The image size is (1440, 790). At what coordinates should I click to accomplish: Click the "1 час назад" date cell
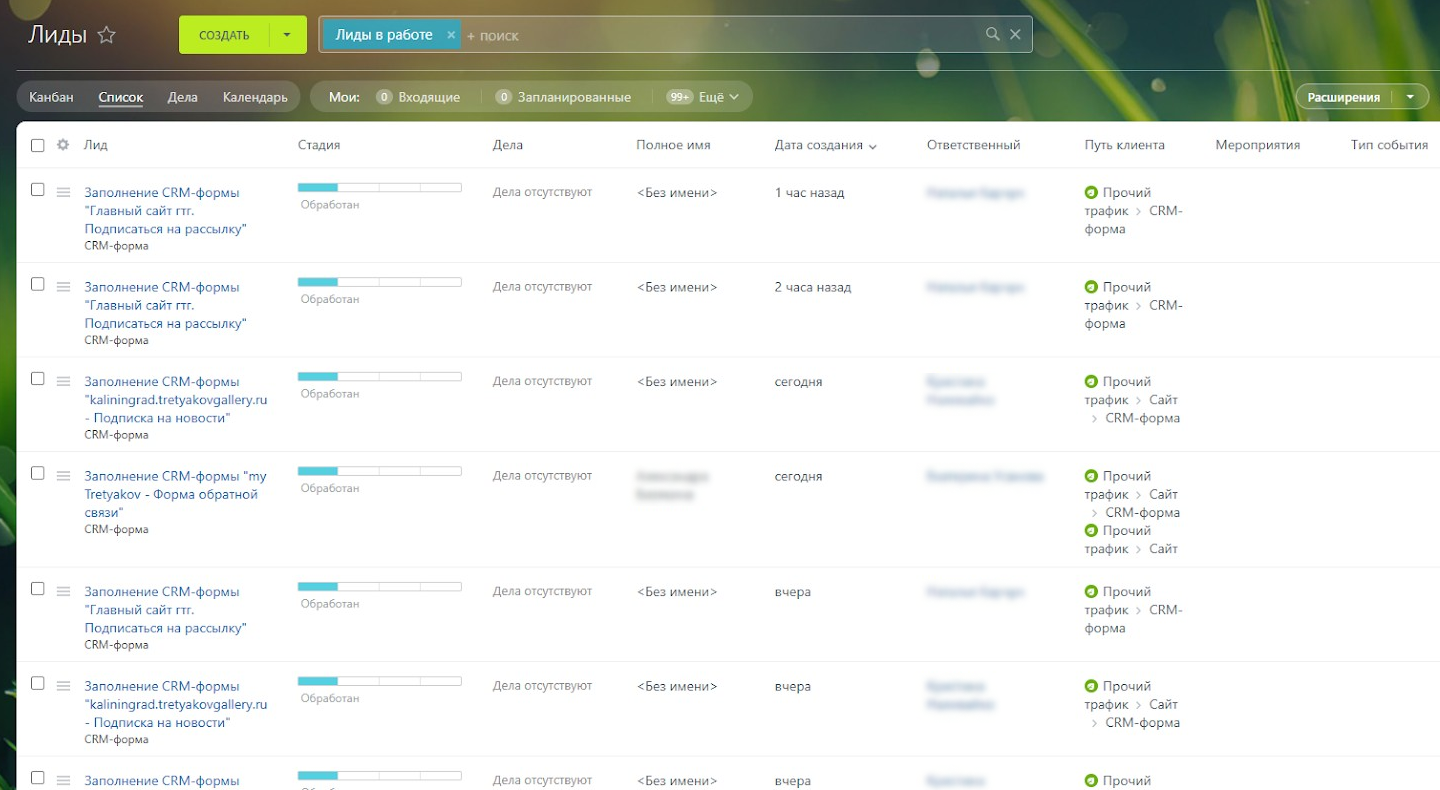[810, 192]
